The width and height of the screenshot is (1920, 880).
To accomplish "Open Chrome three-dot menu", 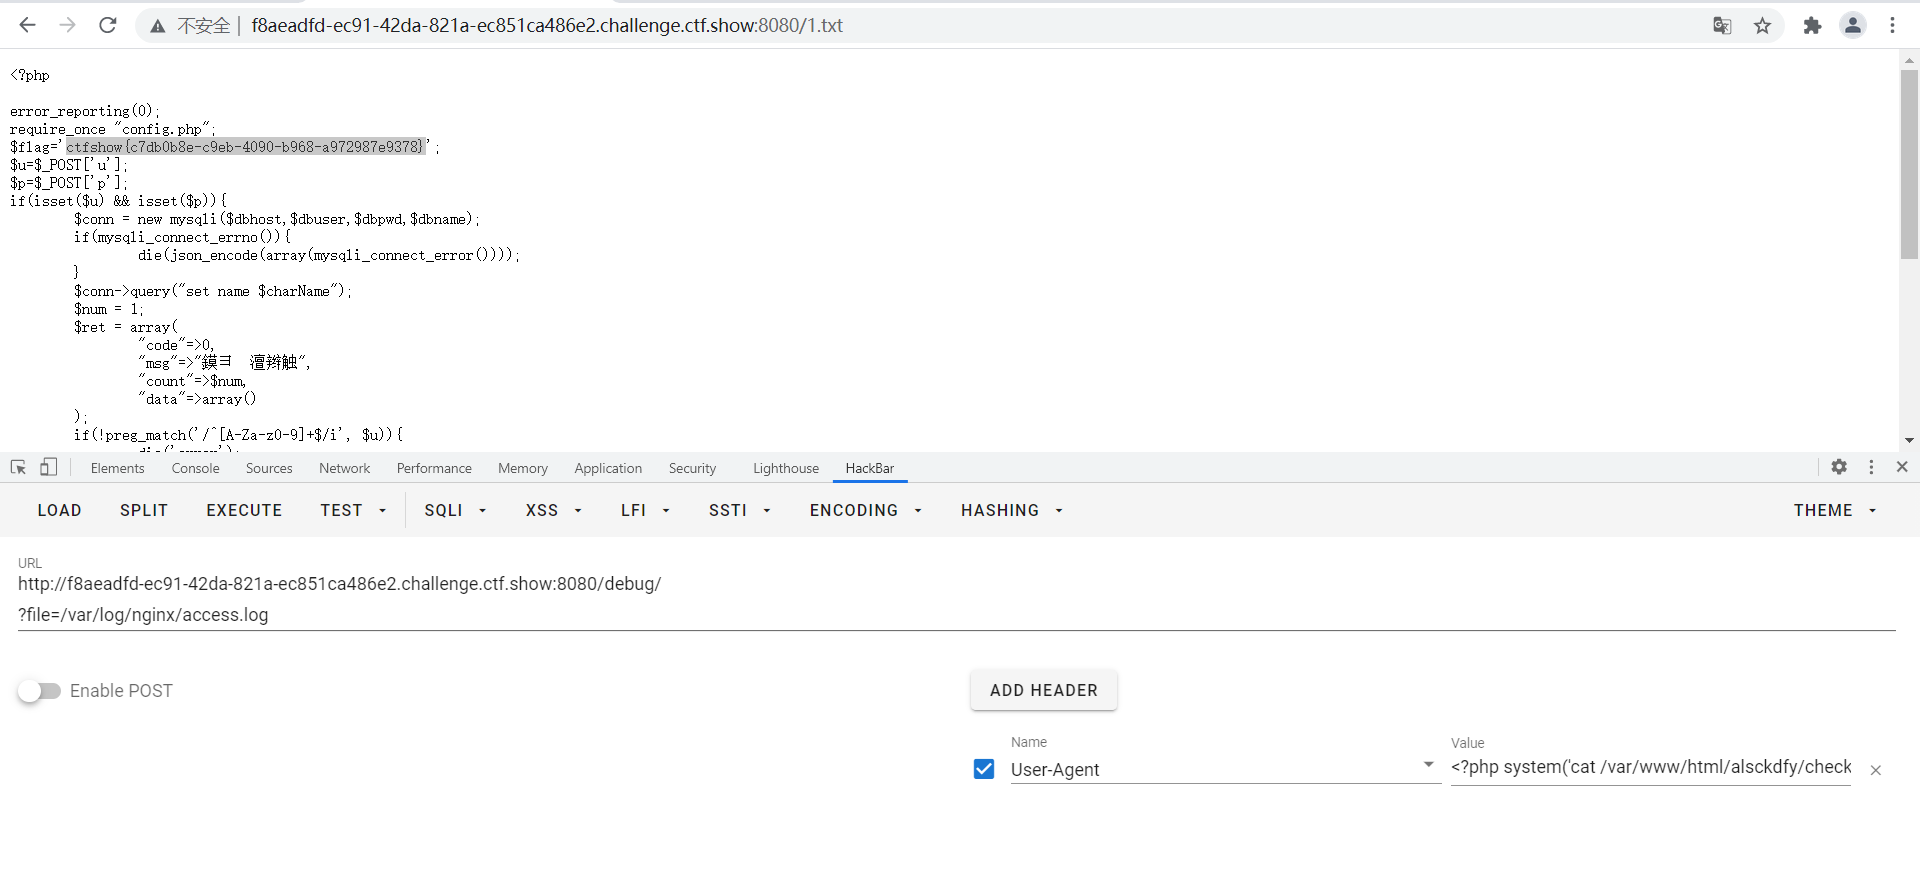I will tap(1892, 26).
